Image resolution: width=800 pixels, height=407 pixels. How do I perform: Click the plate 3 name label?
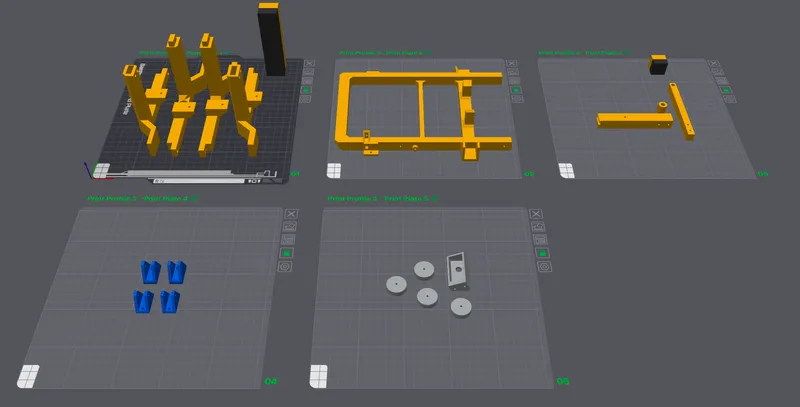581,53
